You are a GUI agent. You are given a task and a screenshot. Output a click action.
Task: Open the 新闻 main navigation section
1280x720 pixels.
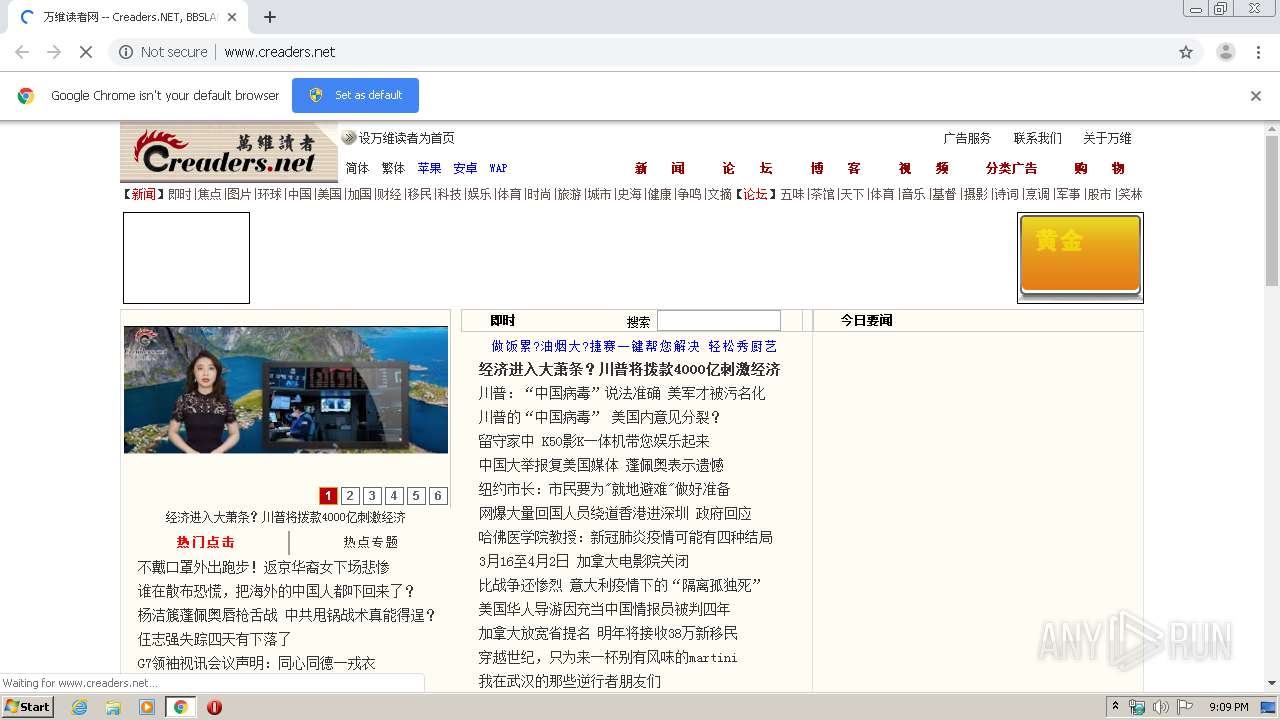point(659,168)
